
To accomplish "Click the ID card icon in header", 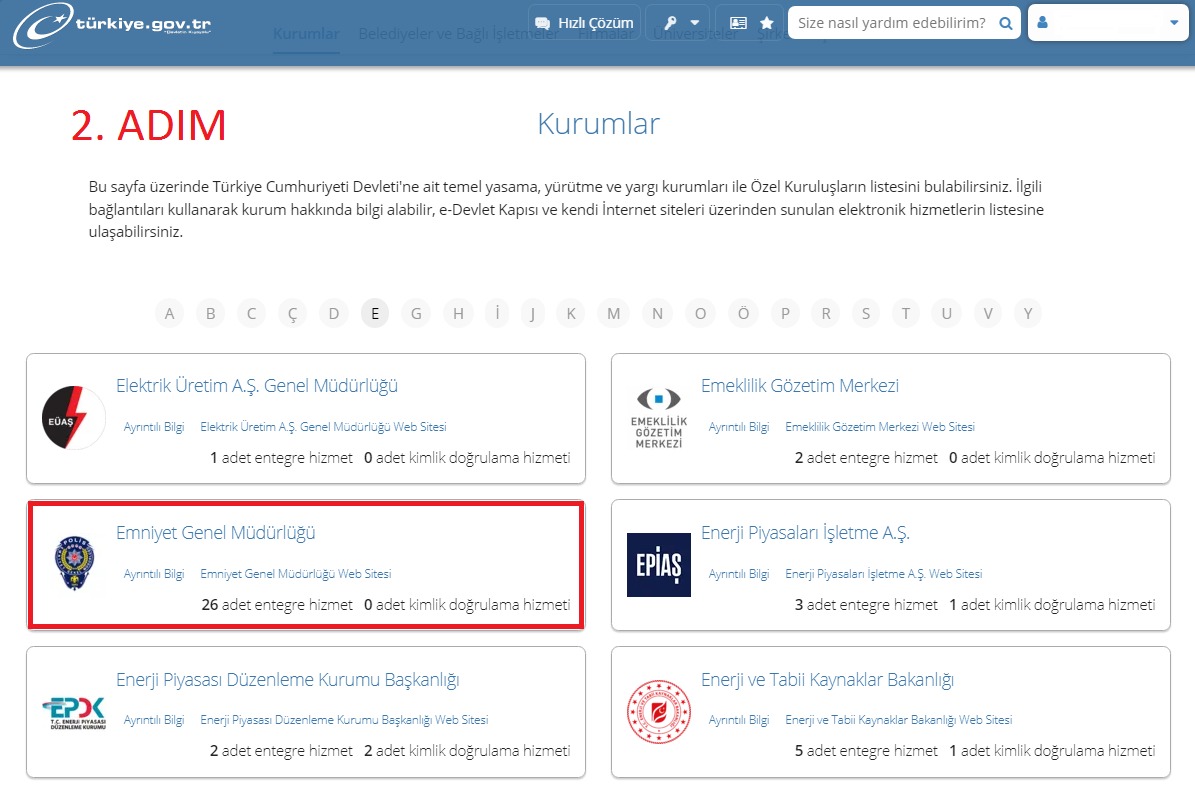I will (738, 22).
